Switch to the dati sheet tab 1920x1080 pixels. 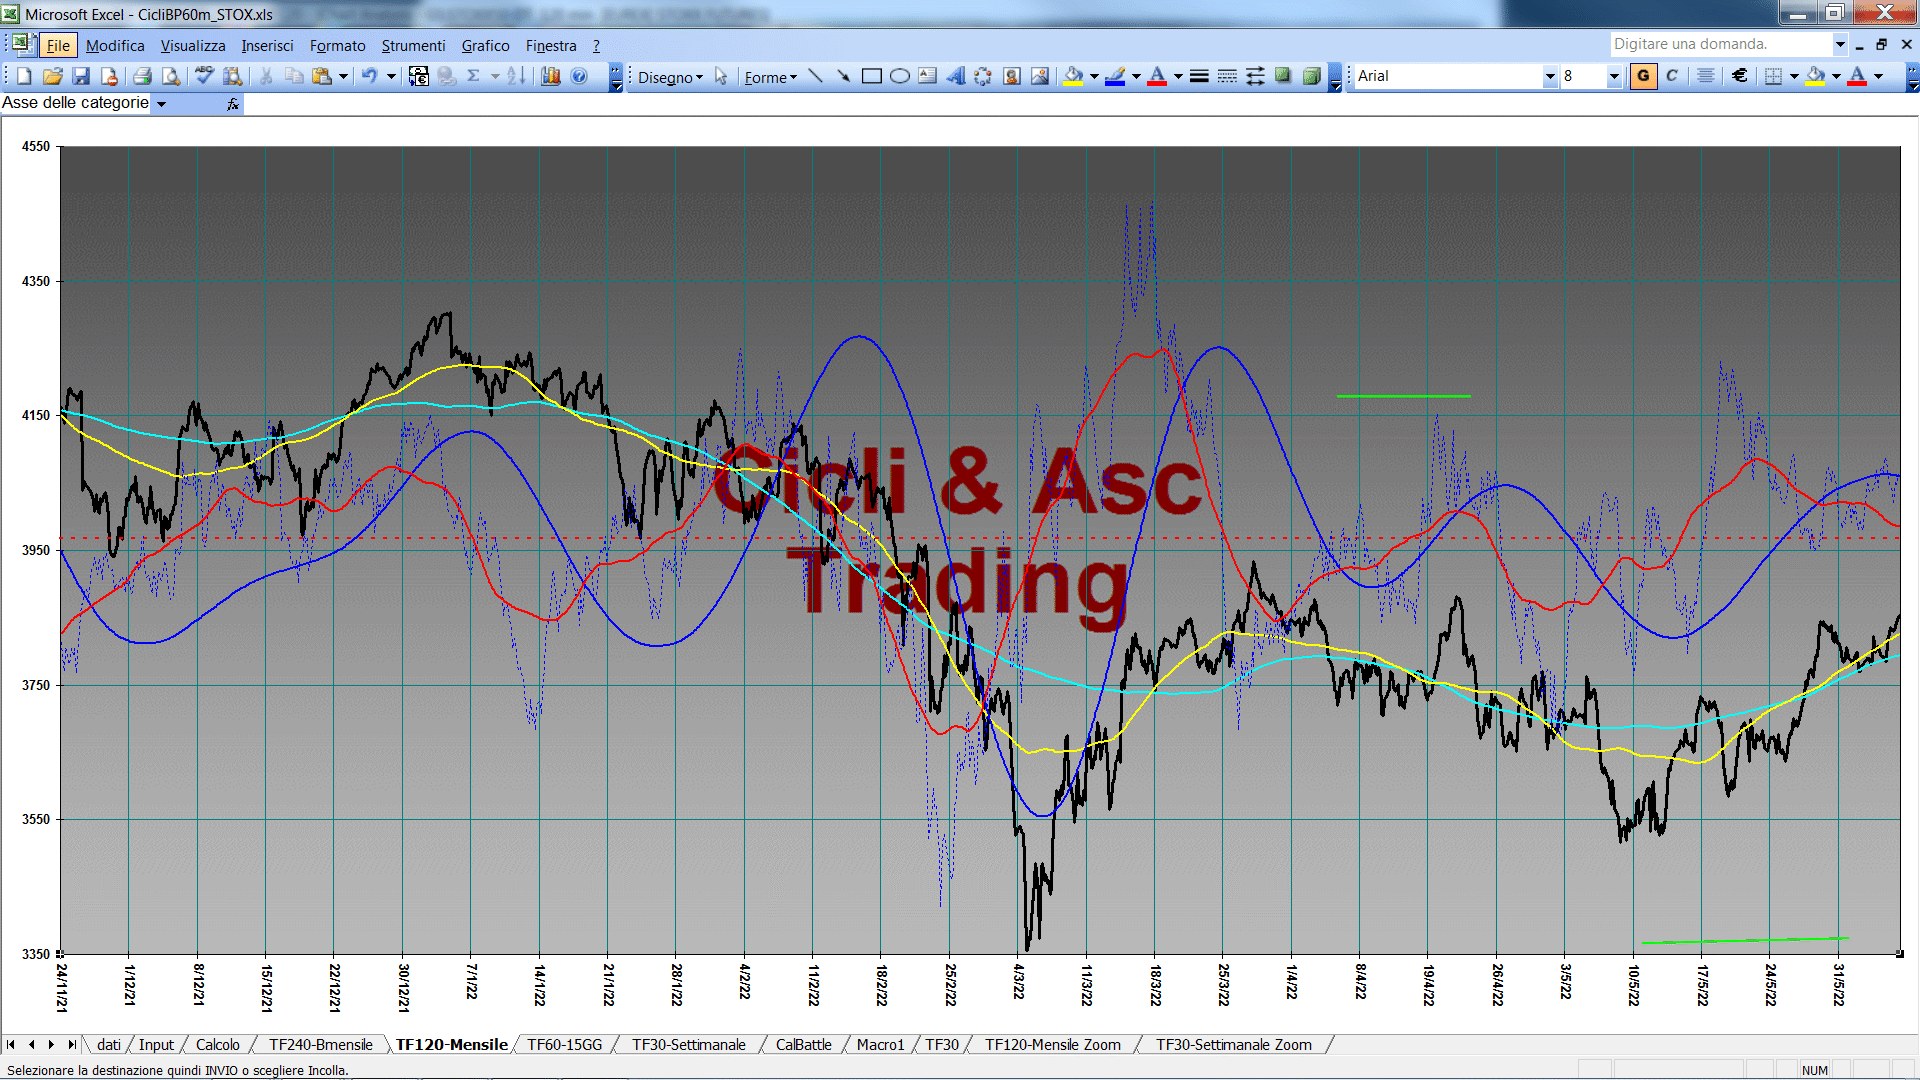tap(109, 1045)
